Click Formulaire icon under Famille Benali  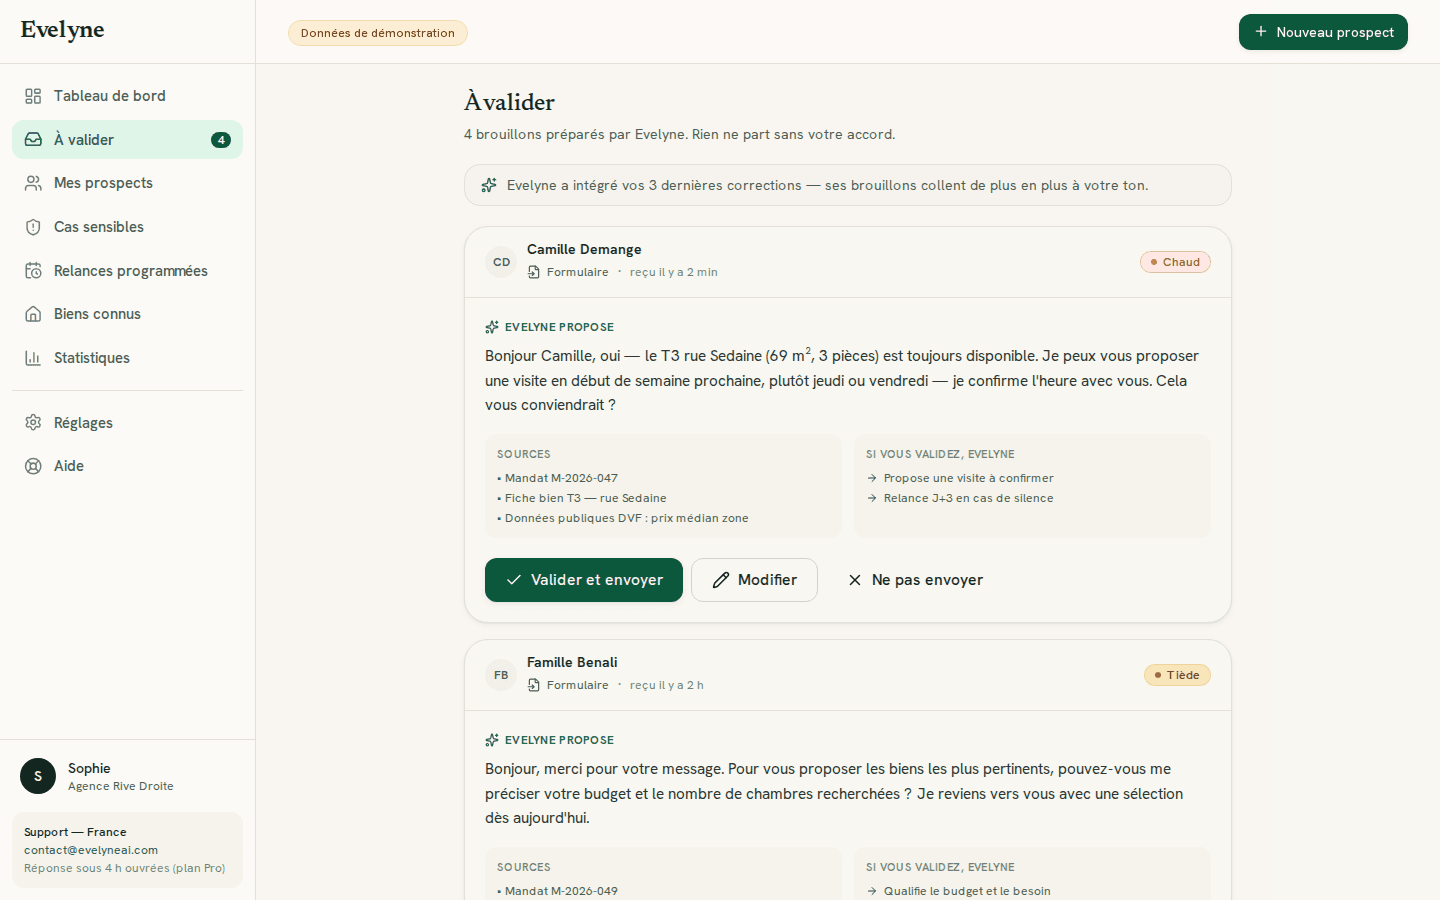(534, 685)
